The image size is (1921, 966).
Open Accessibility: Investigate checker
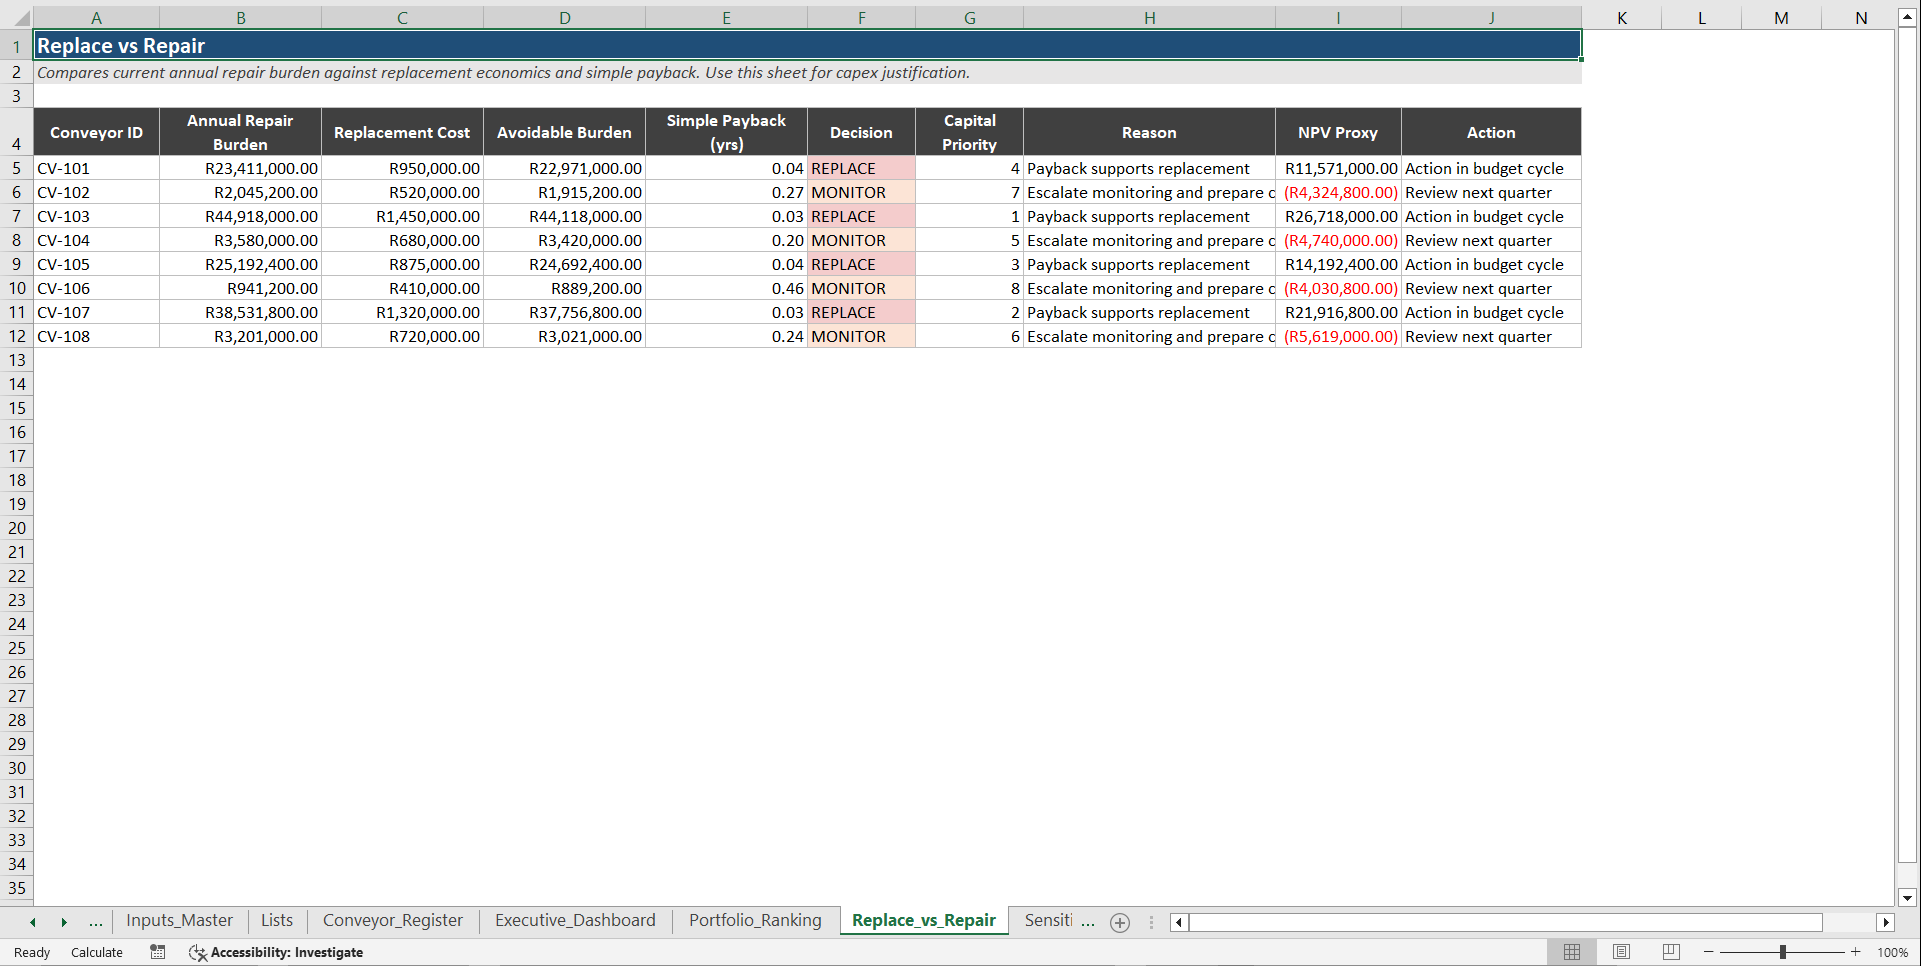[276, 952]
